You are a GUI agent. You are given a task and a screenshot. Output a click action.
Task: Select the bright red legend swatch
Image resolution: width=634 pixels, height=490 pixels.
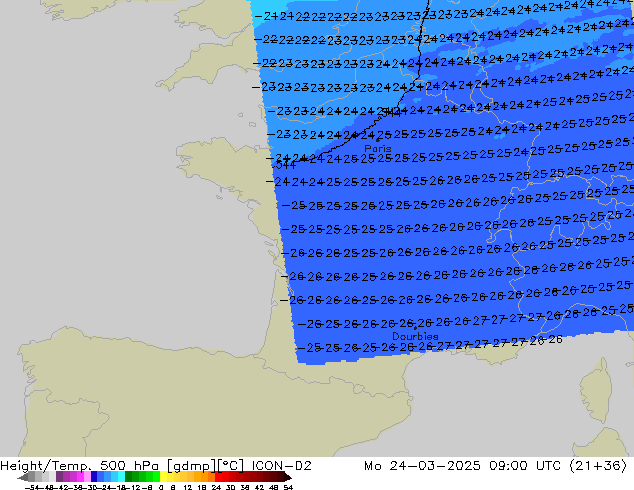(x=218, y=477)
